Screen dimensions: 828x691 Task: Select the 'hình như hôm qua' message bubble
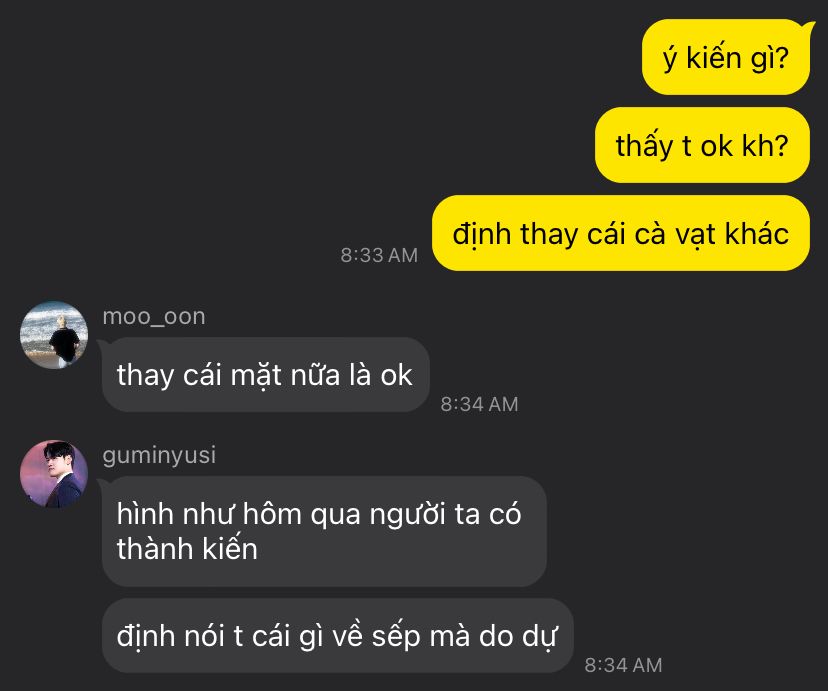click(324, 531)
